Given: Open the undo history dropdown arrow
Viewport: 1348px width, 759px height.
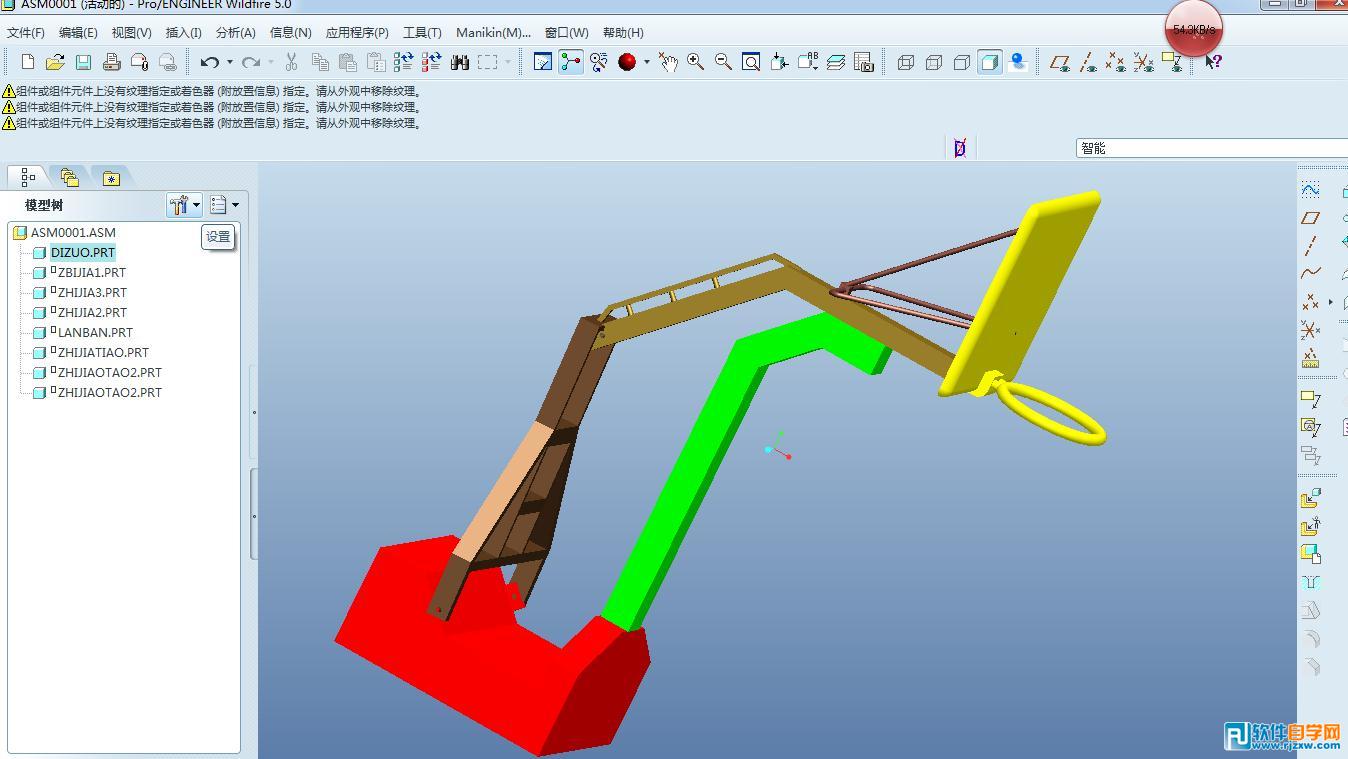Looking at the screenshot, I should coord(230,62).
